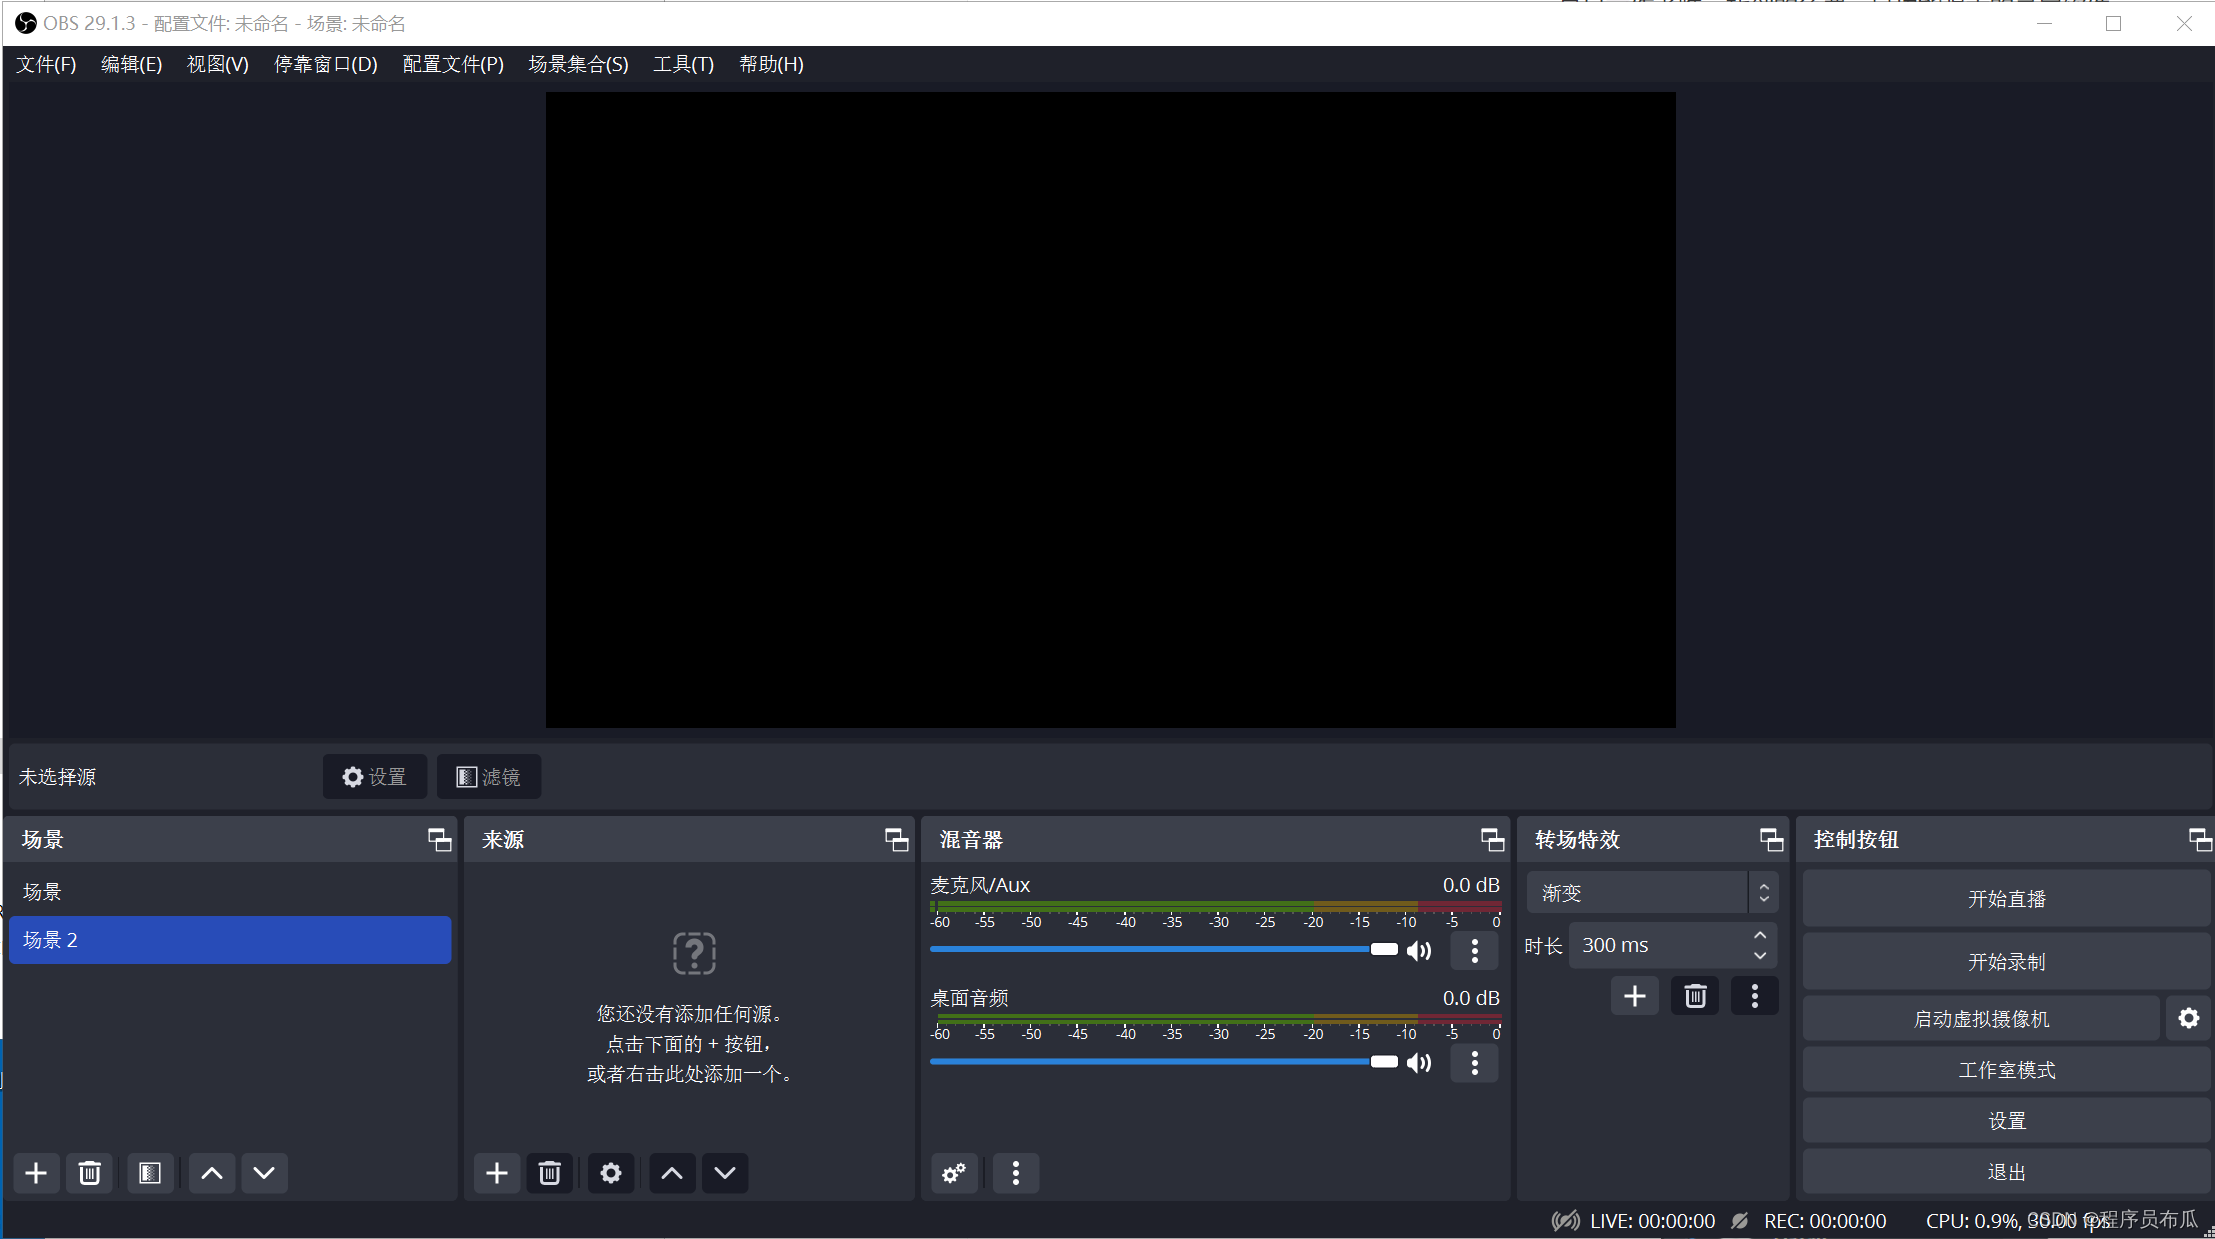The width and height of the screenshot is (2215, 1239).
Task: Move source down arrow in Sources panel
Action: click(x=725, y=1173)
